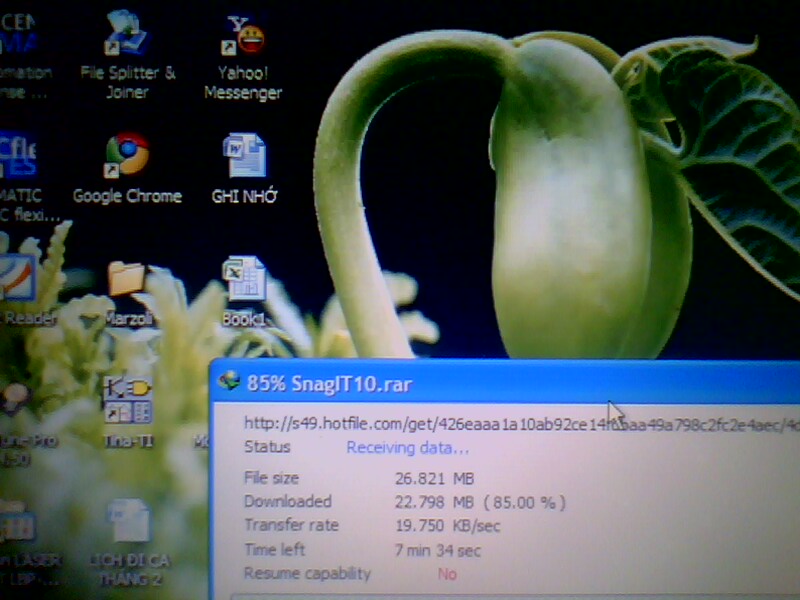This screenshot has height=600, width=800.
Task: Click the download manager icon in the title bar
Action: (230, 382)
